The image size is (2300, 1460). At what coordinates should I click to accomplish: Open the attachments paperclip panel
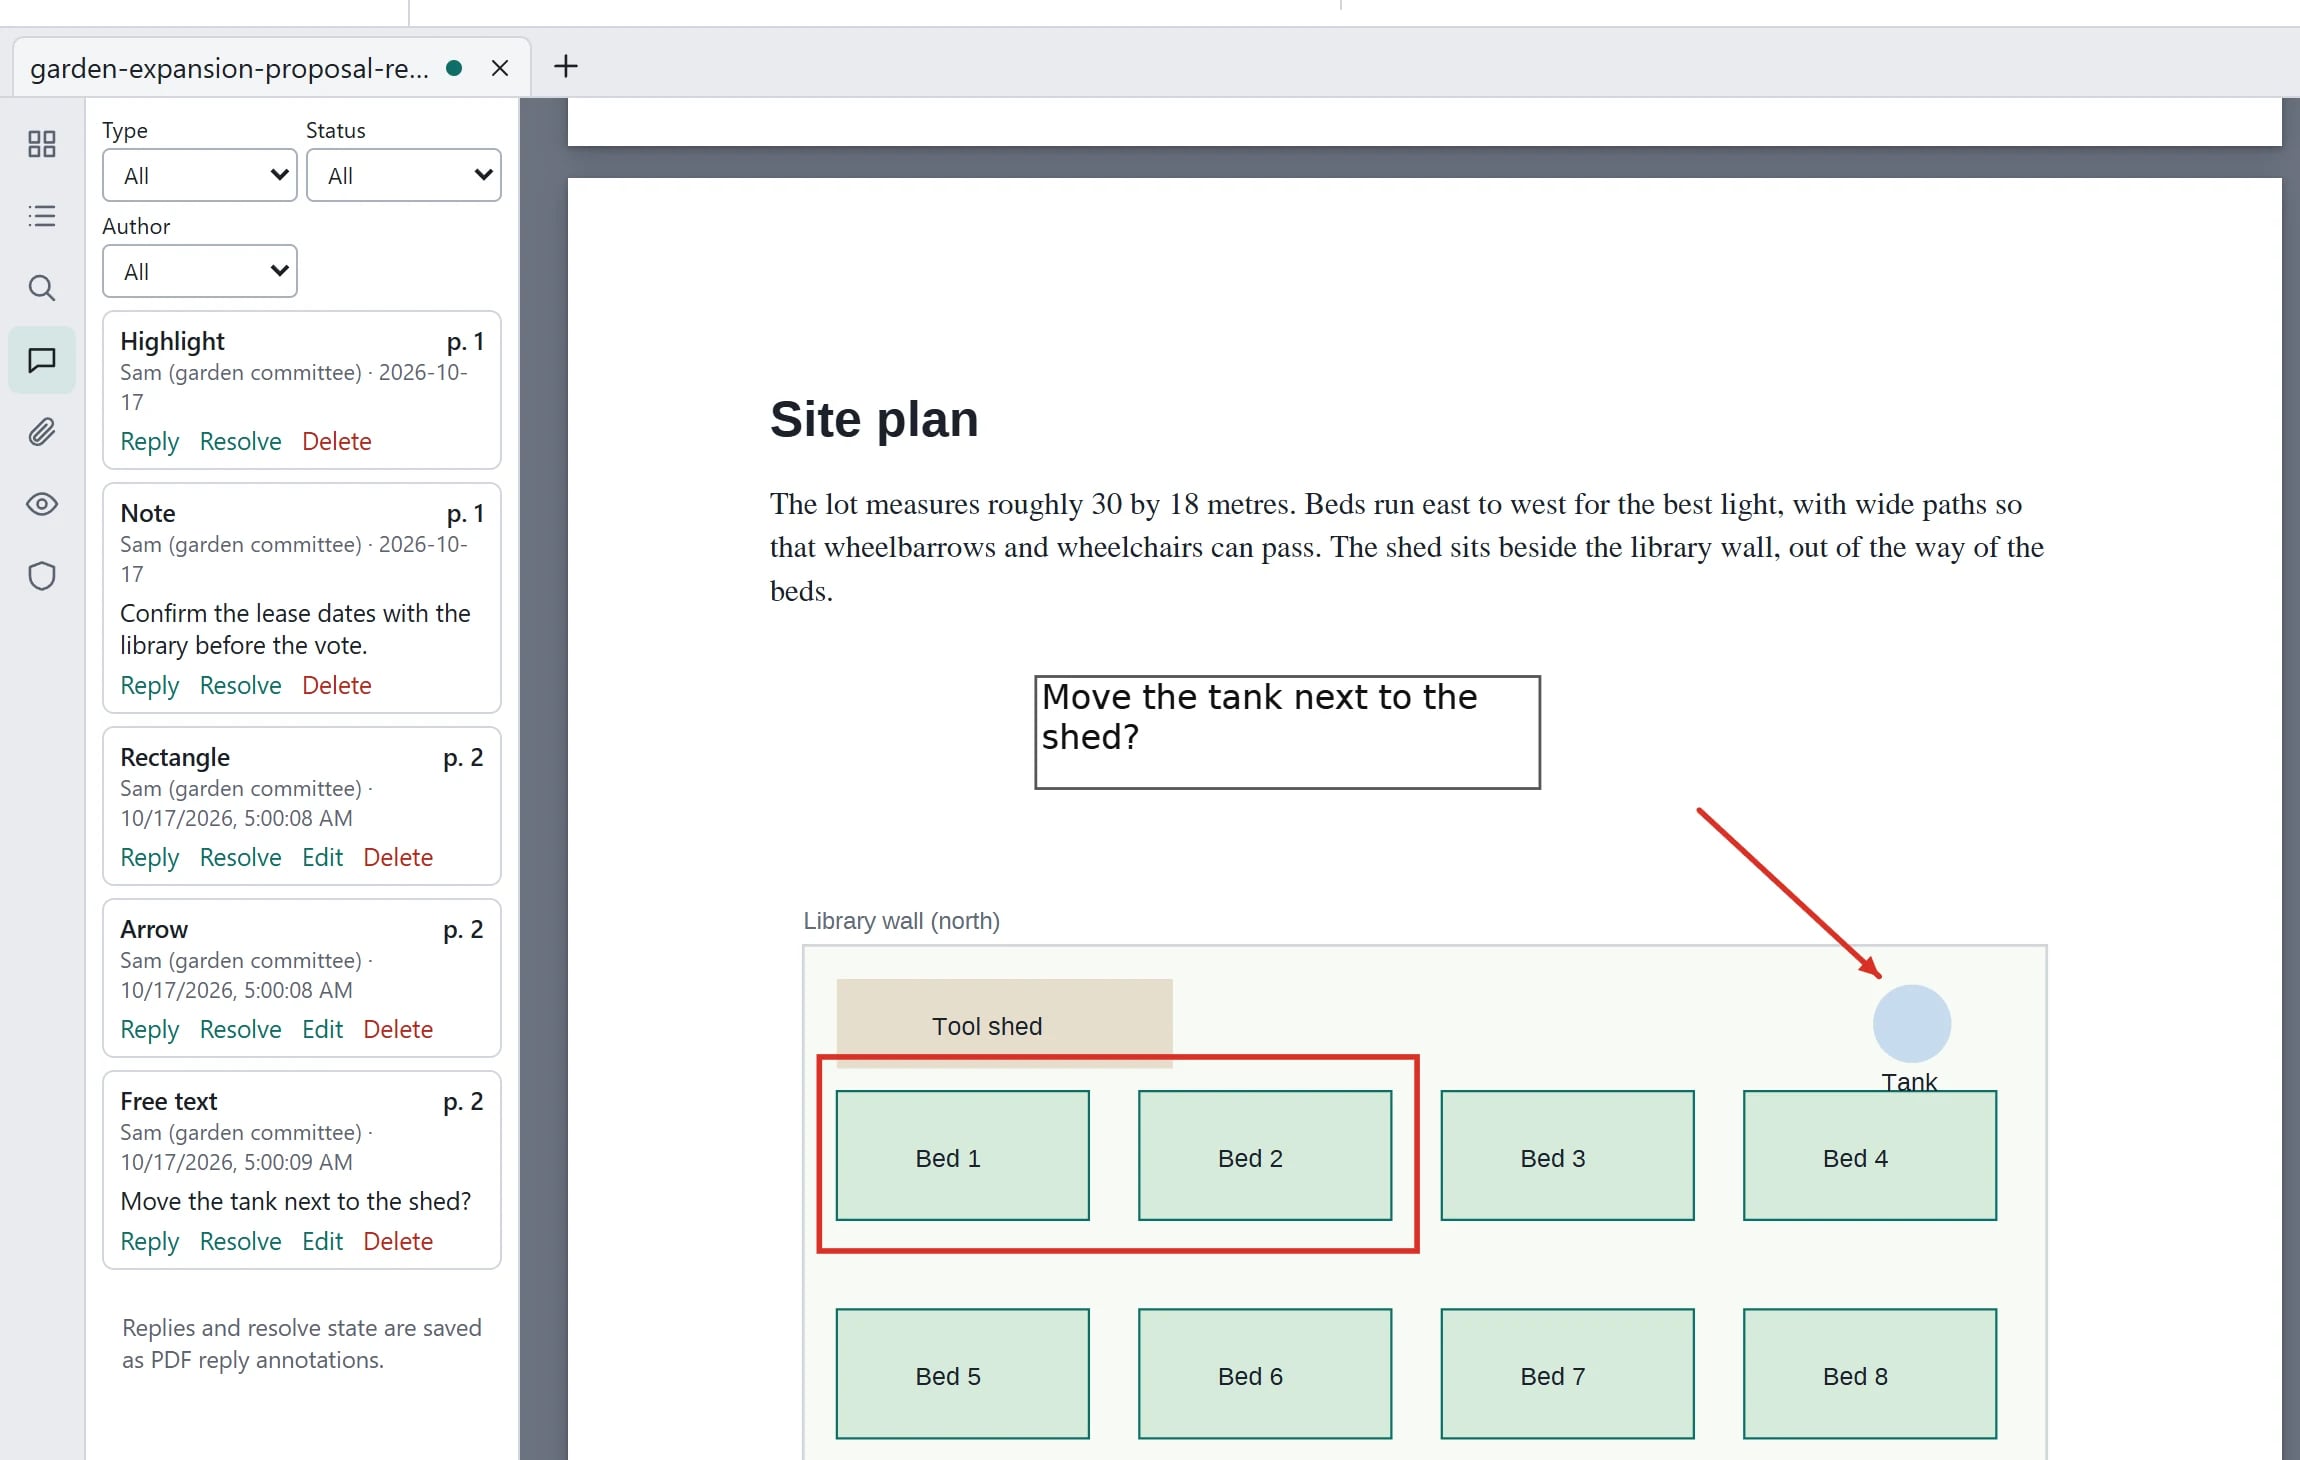click(x=42, y=432)
